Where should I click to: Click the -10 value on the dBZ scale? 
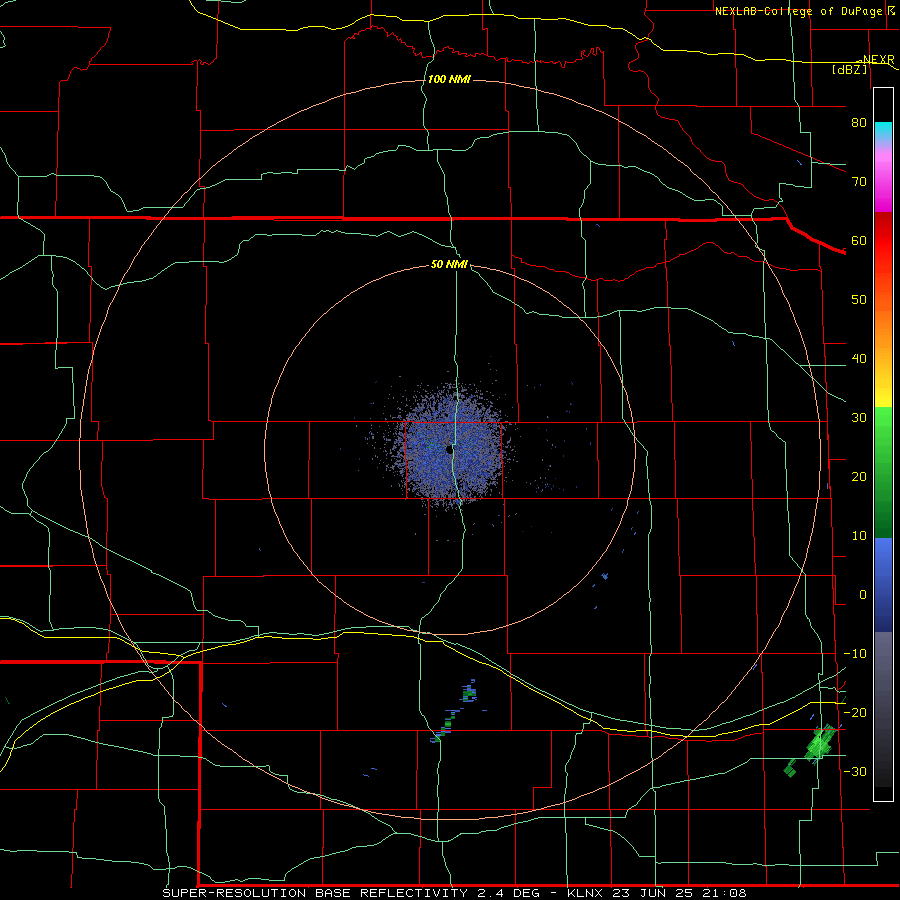(855, 654)
